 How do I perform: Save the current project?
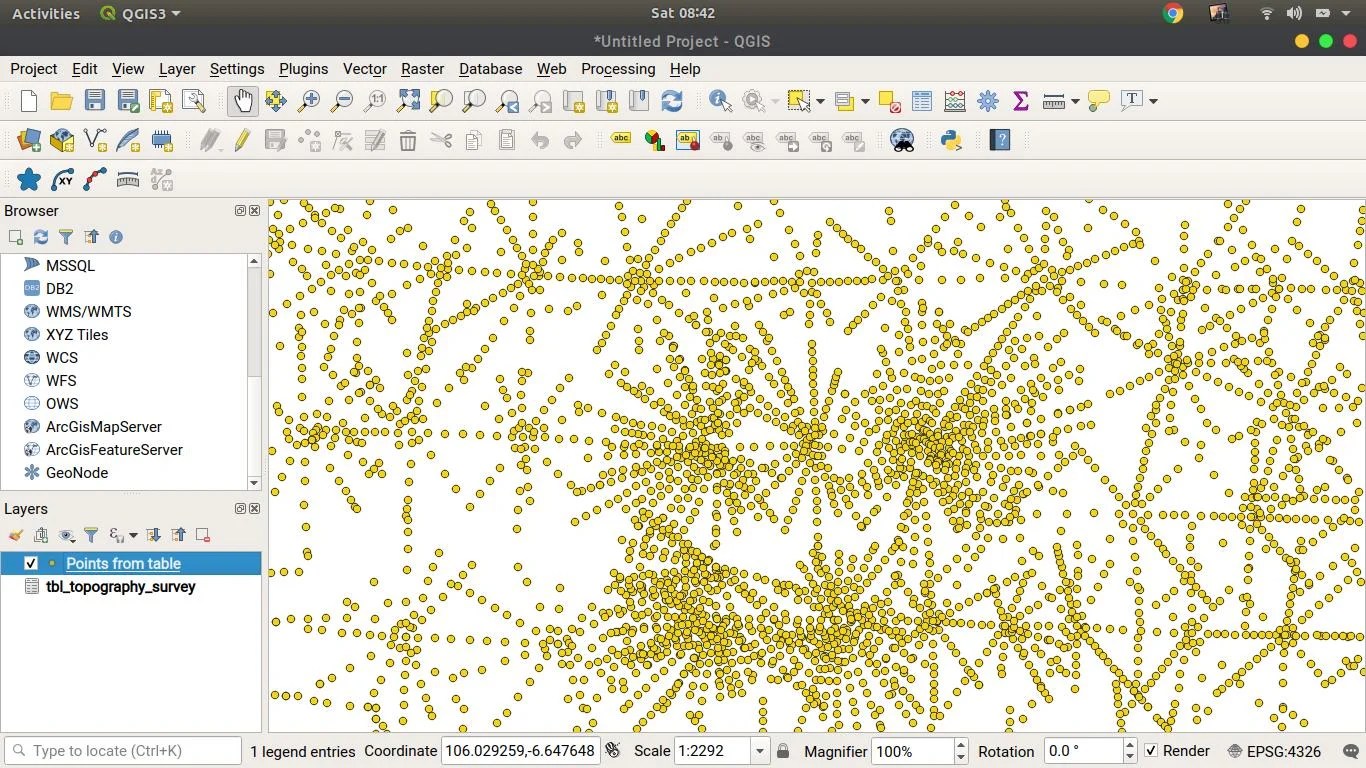click(95, 101)
